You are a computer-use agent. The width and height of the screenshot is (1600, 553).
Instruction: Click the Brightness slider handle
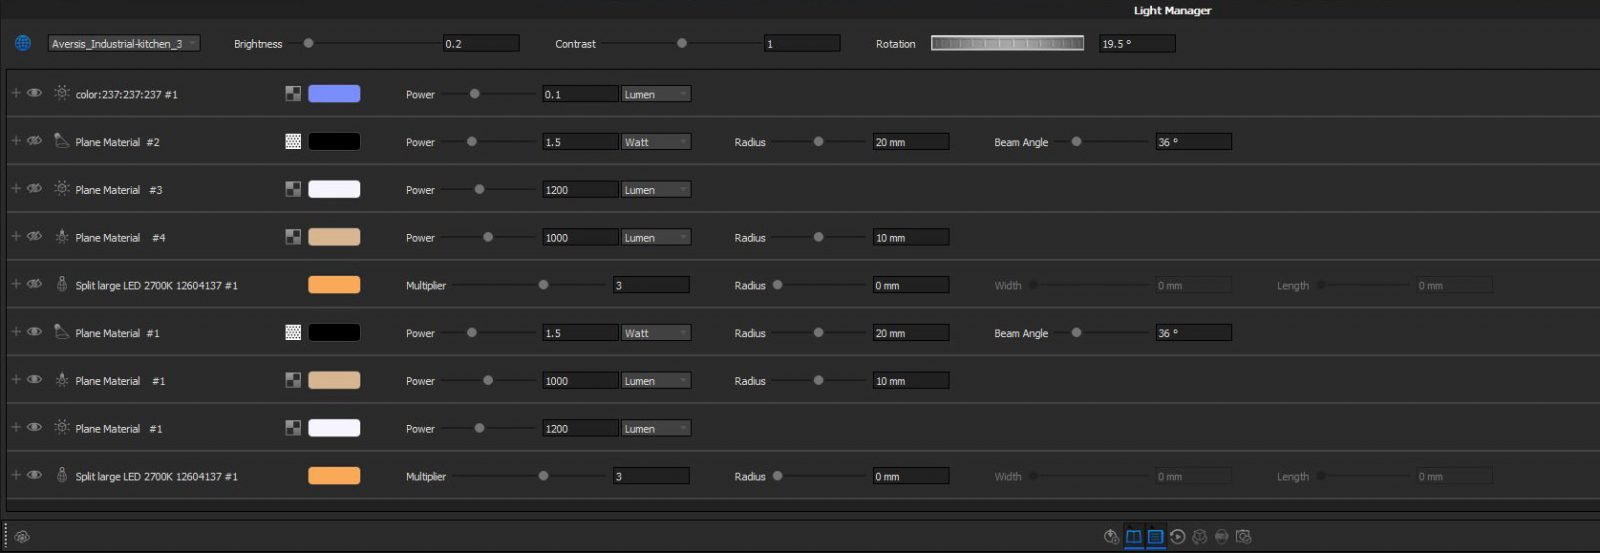309,43
